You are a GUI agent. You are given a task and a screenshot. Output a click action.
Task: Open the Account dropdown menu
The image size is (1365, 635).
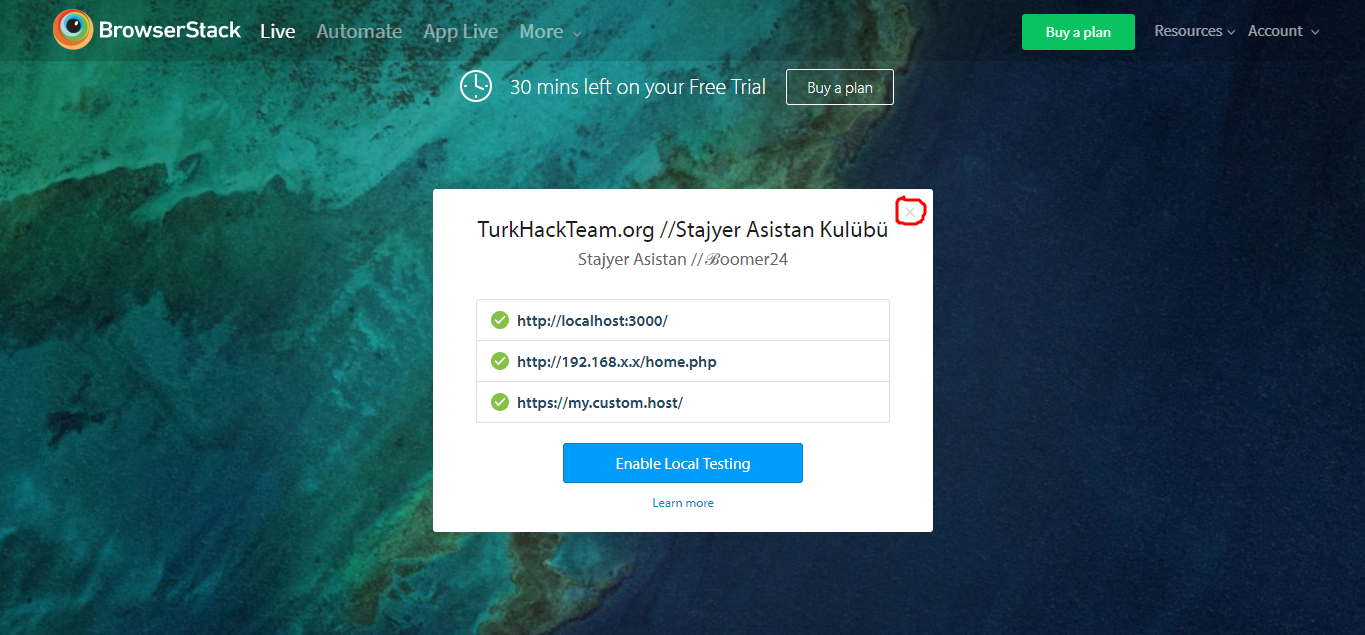click(x=1283, y=31)
